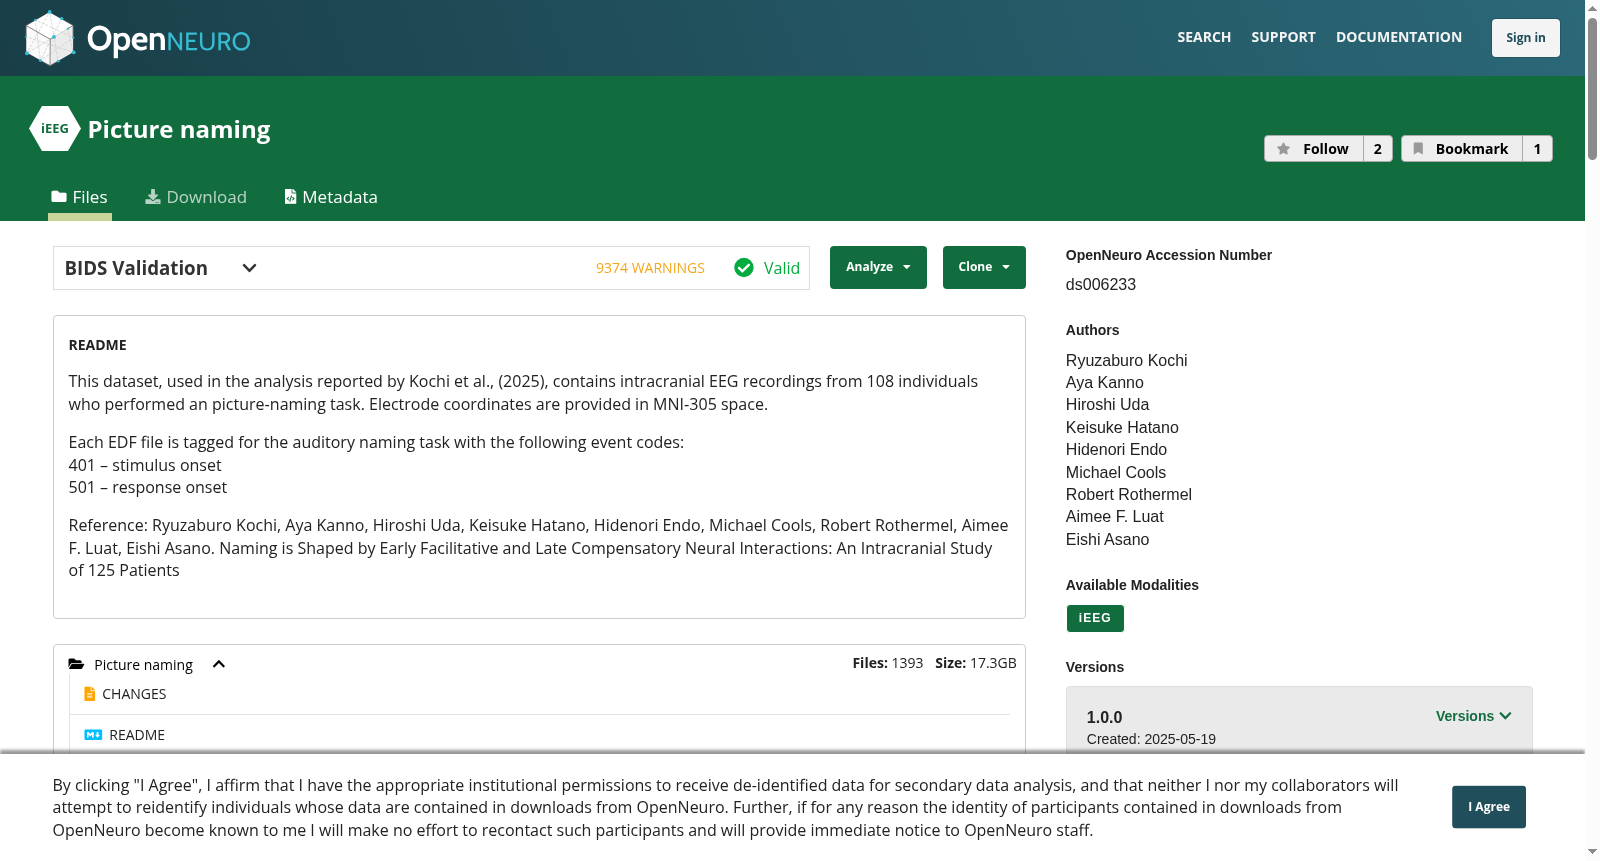Viewport: 1600px width, 861px height.
Task: Expand the BIDS Validation panel
Action: pos(250,268)
